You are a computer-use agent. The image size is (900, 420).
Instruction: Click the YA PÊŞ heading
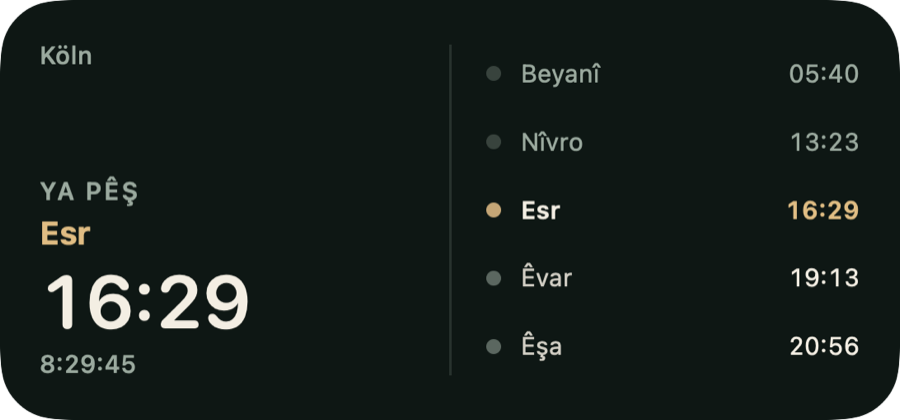pyautogui.click(x=90, y=192)
